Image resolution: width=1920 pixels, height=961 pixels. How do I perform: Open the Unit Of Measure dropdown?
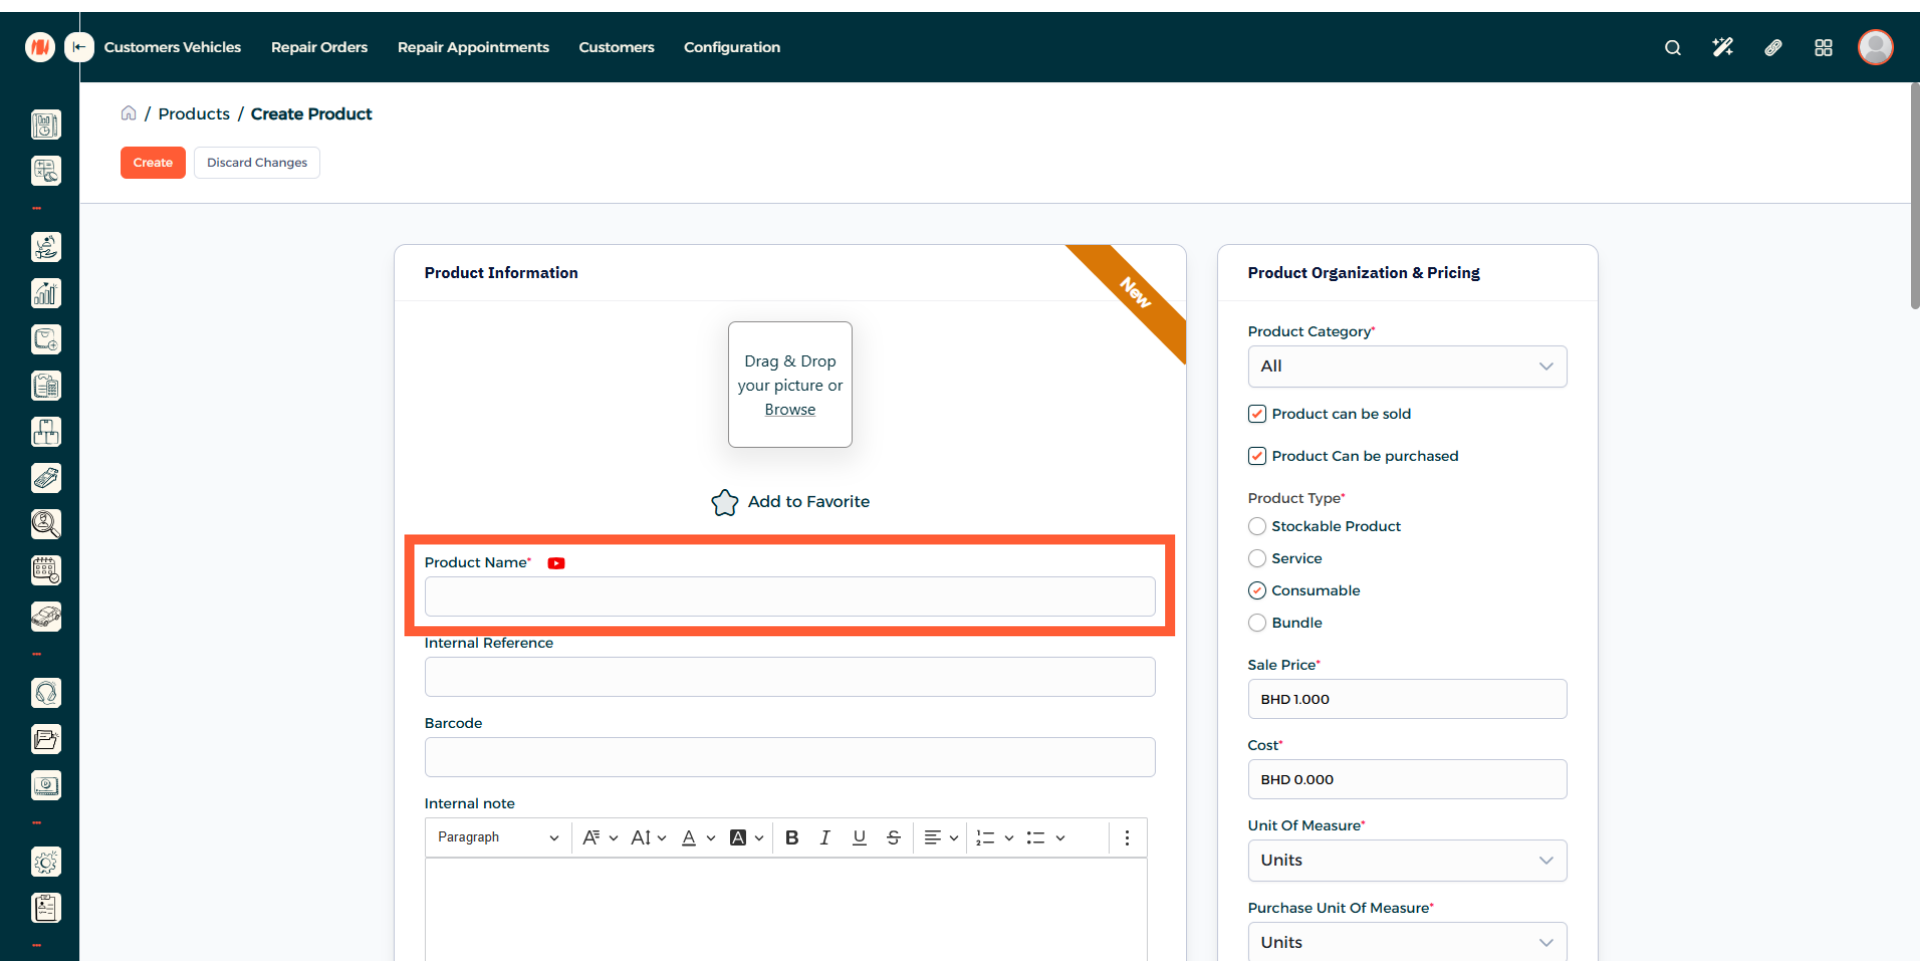coord(1406,861)
